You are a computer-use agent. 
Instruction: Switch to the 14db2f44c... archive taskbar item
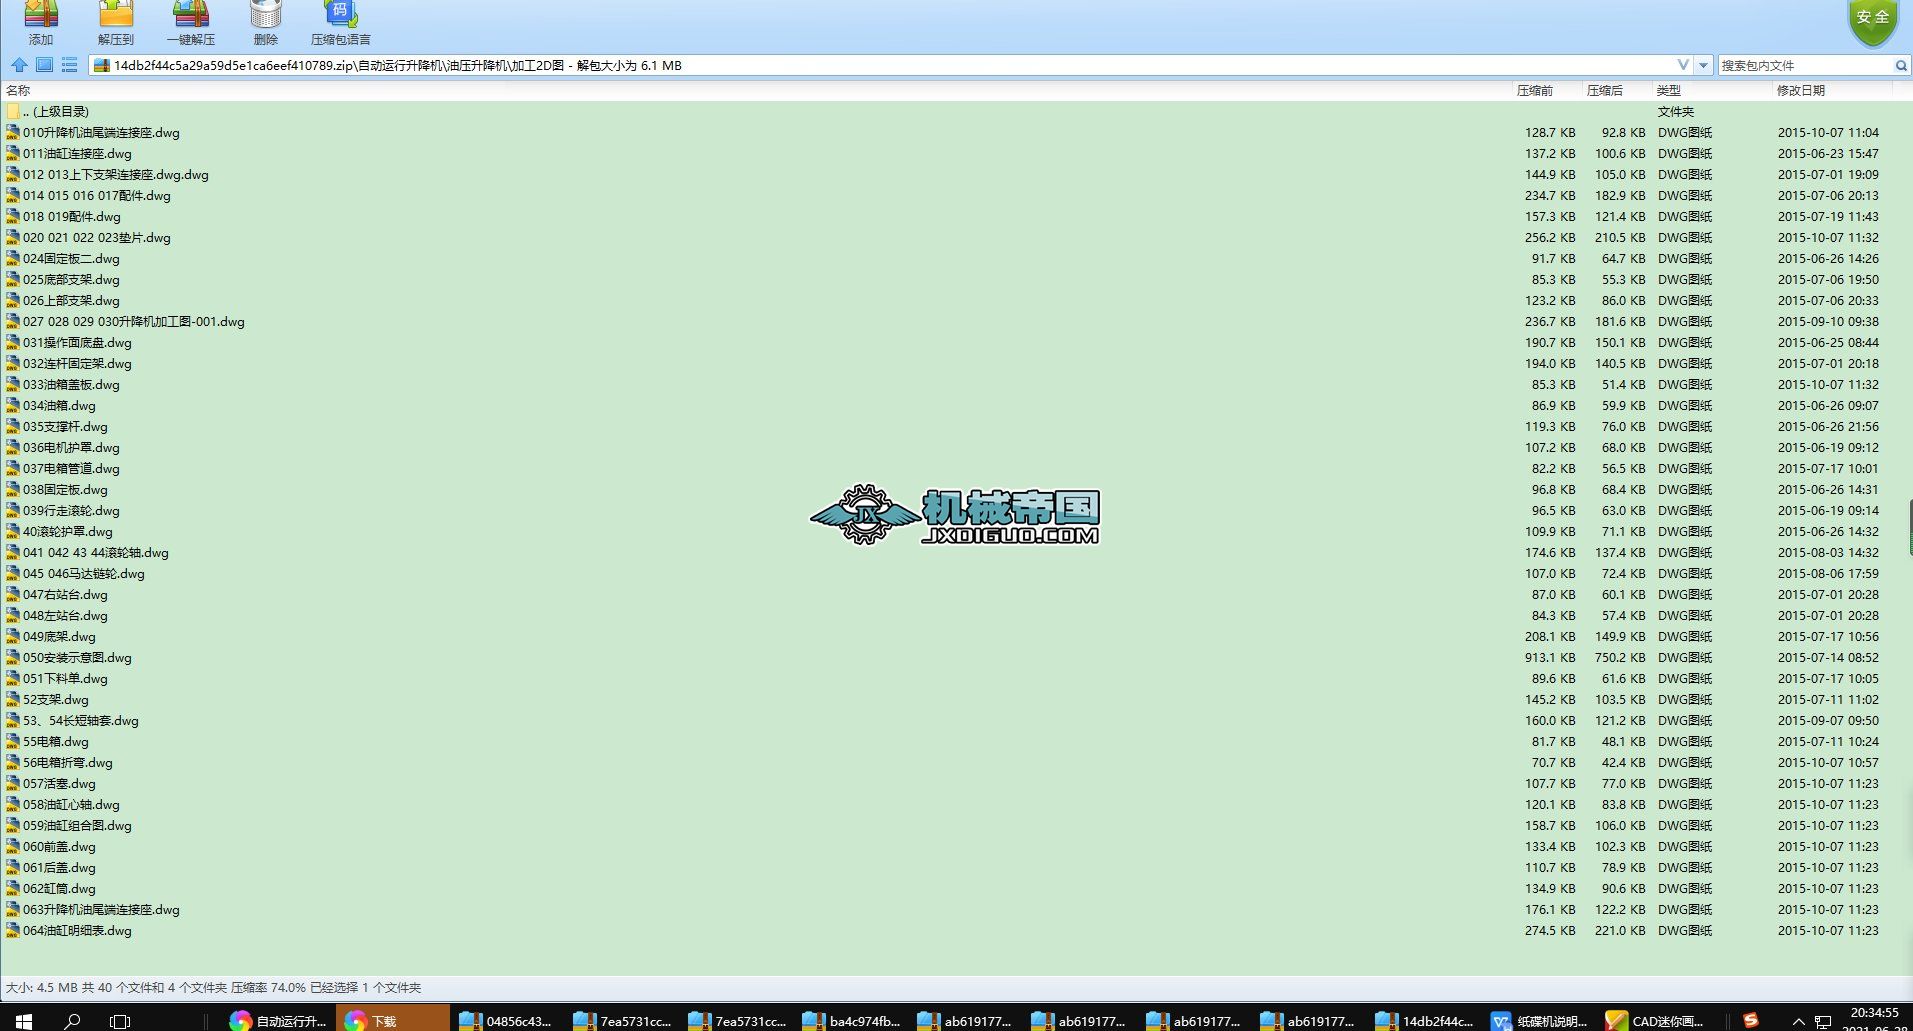coord(1423,1021)
